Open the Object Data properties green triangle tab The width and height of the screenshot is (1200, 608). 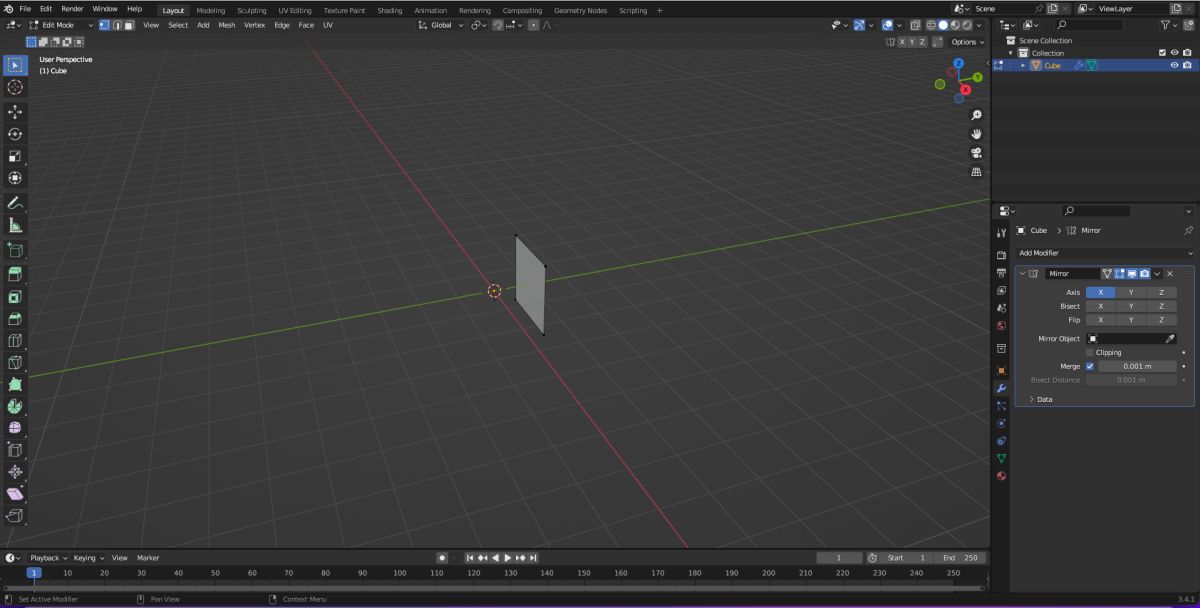pos(1001,458)
